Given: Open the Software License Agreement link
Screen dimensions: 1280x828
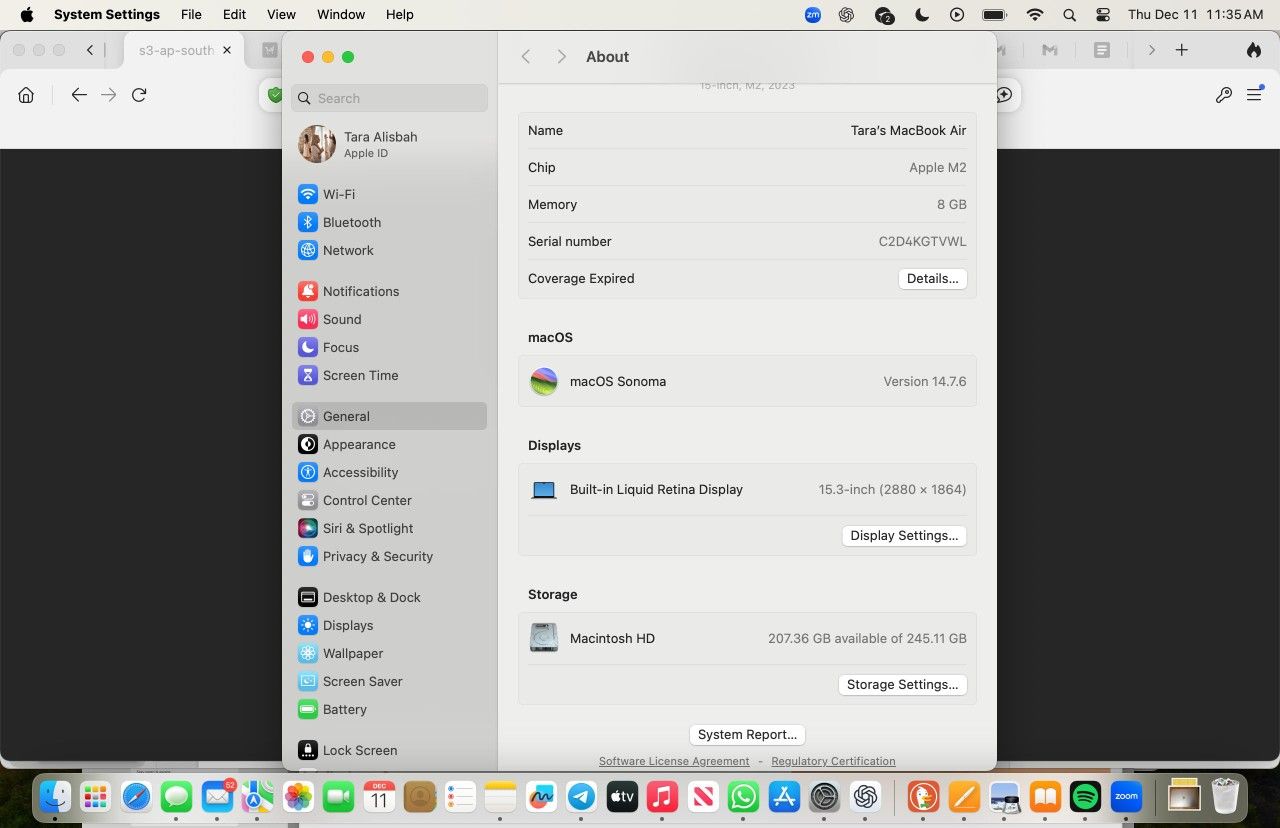Looking at the screenshot, I should [673, 760].
